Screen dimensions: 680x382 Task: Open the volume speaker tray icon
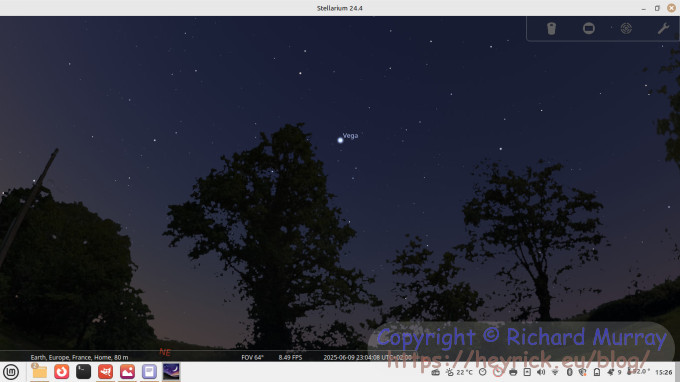click(x=541, y=372)
